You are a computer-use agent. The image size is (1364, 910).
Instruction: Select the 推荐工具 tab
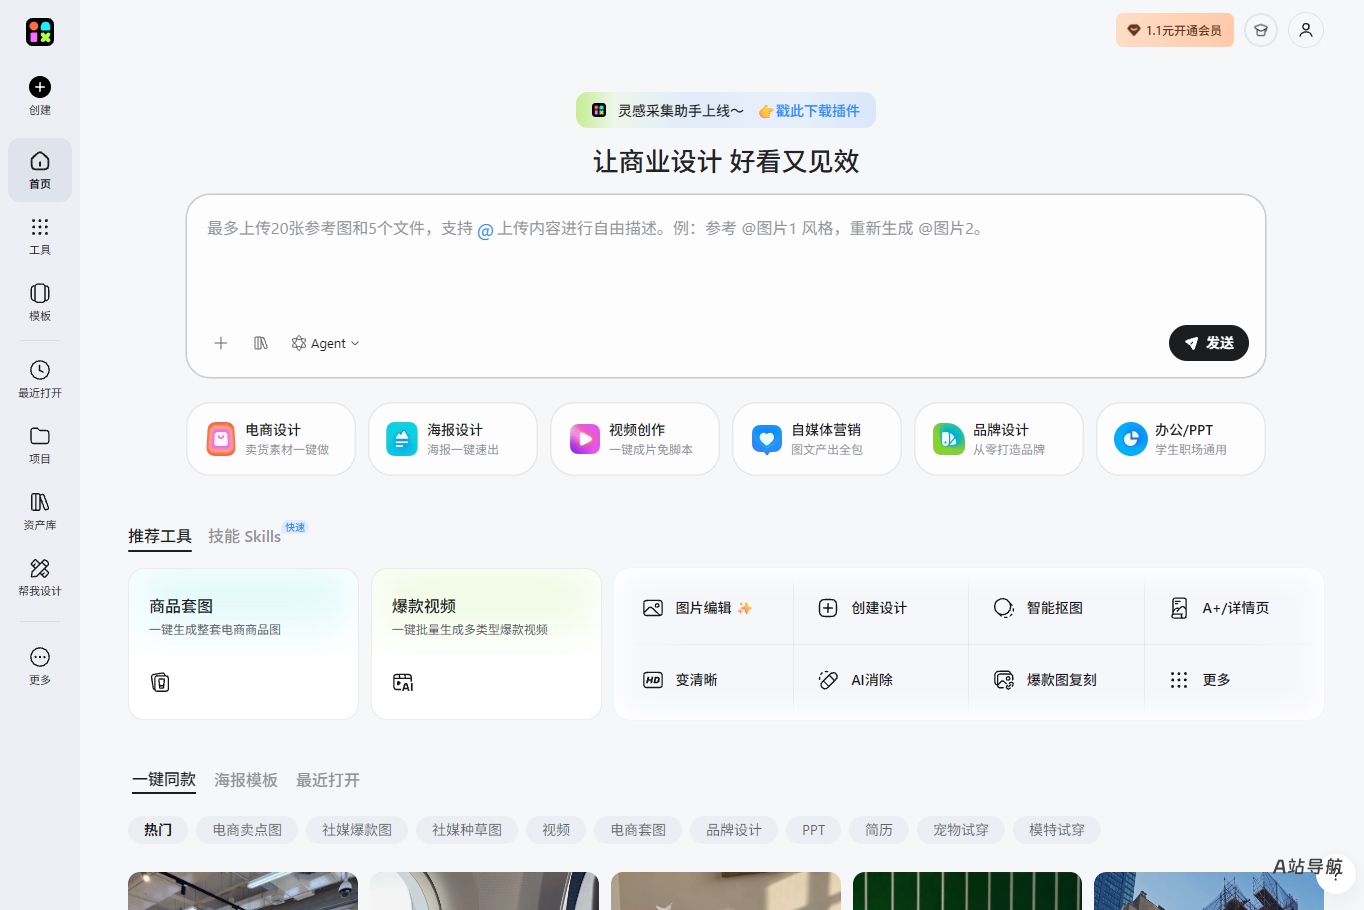(160, 536)
